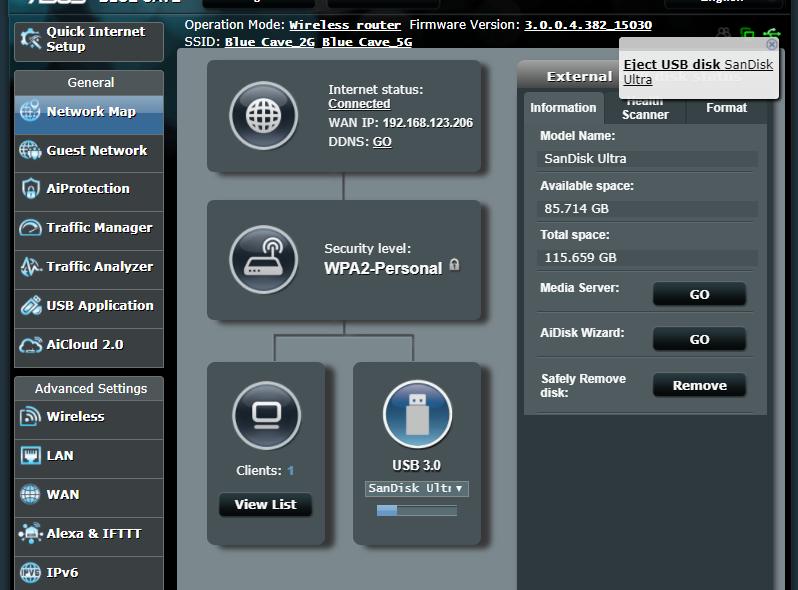The width and height of the screenshot is (798, 590).
Task: Click the Blue_Cave_2G SSID link
Action: coord(270,42)
